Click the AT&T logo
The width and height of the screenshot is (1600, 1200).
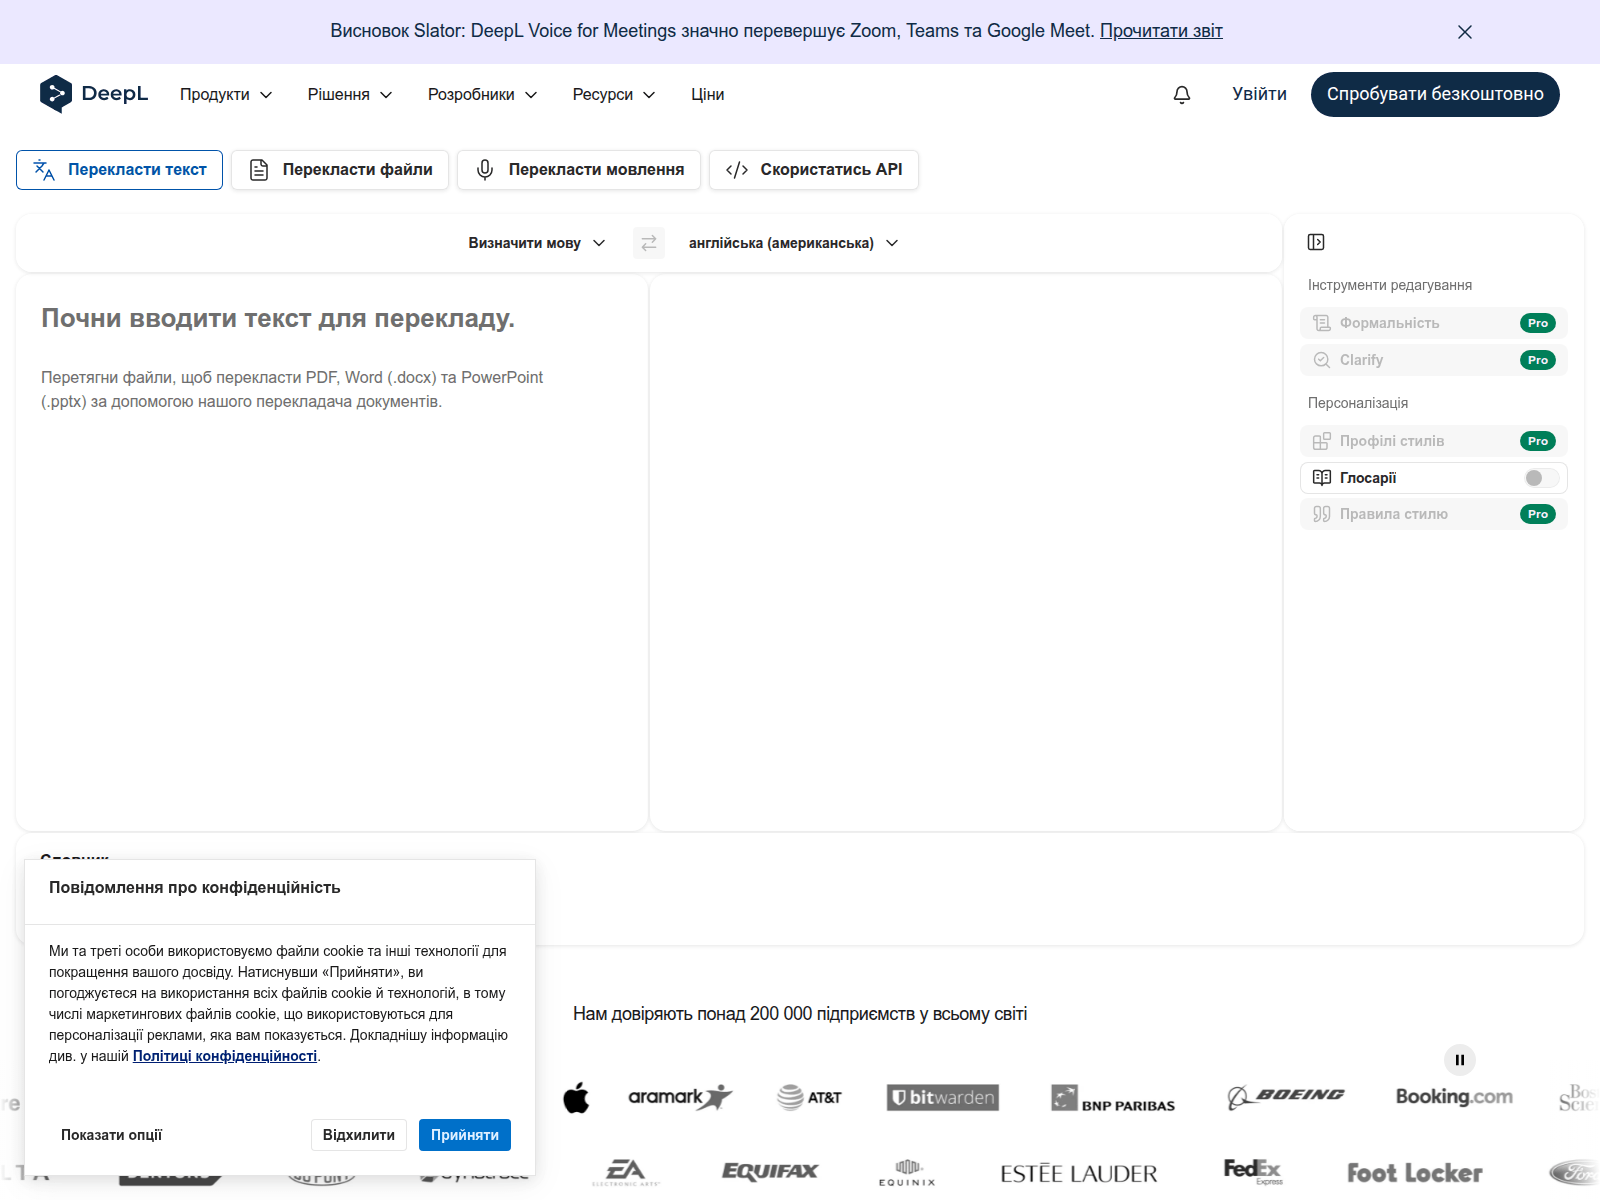click(809, 1097)
